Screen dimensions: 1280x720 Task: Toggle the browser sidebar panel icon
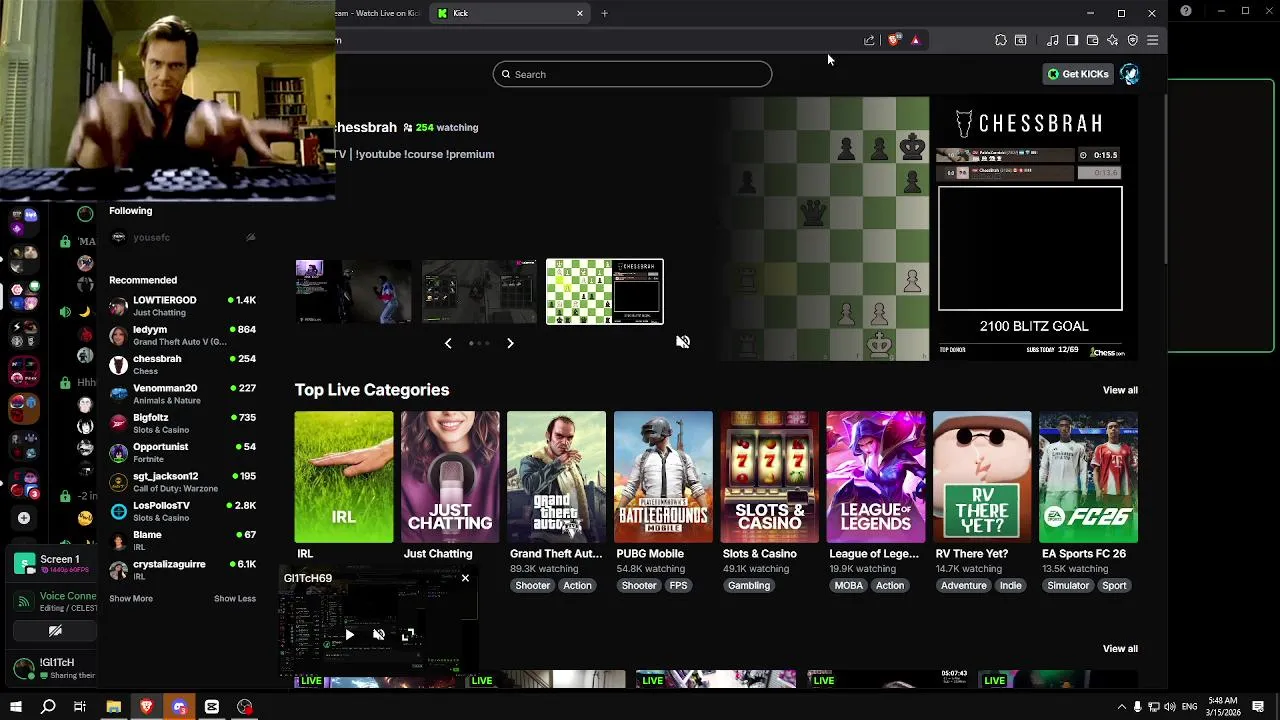click(1072, 40)
